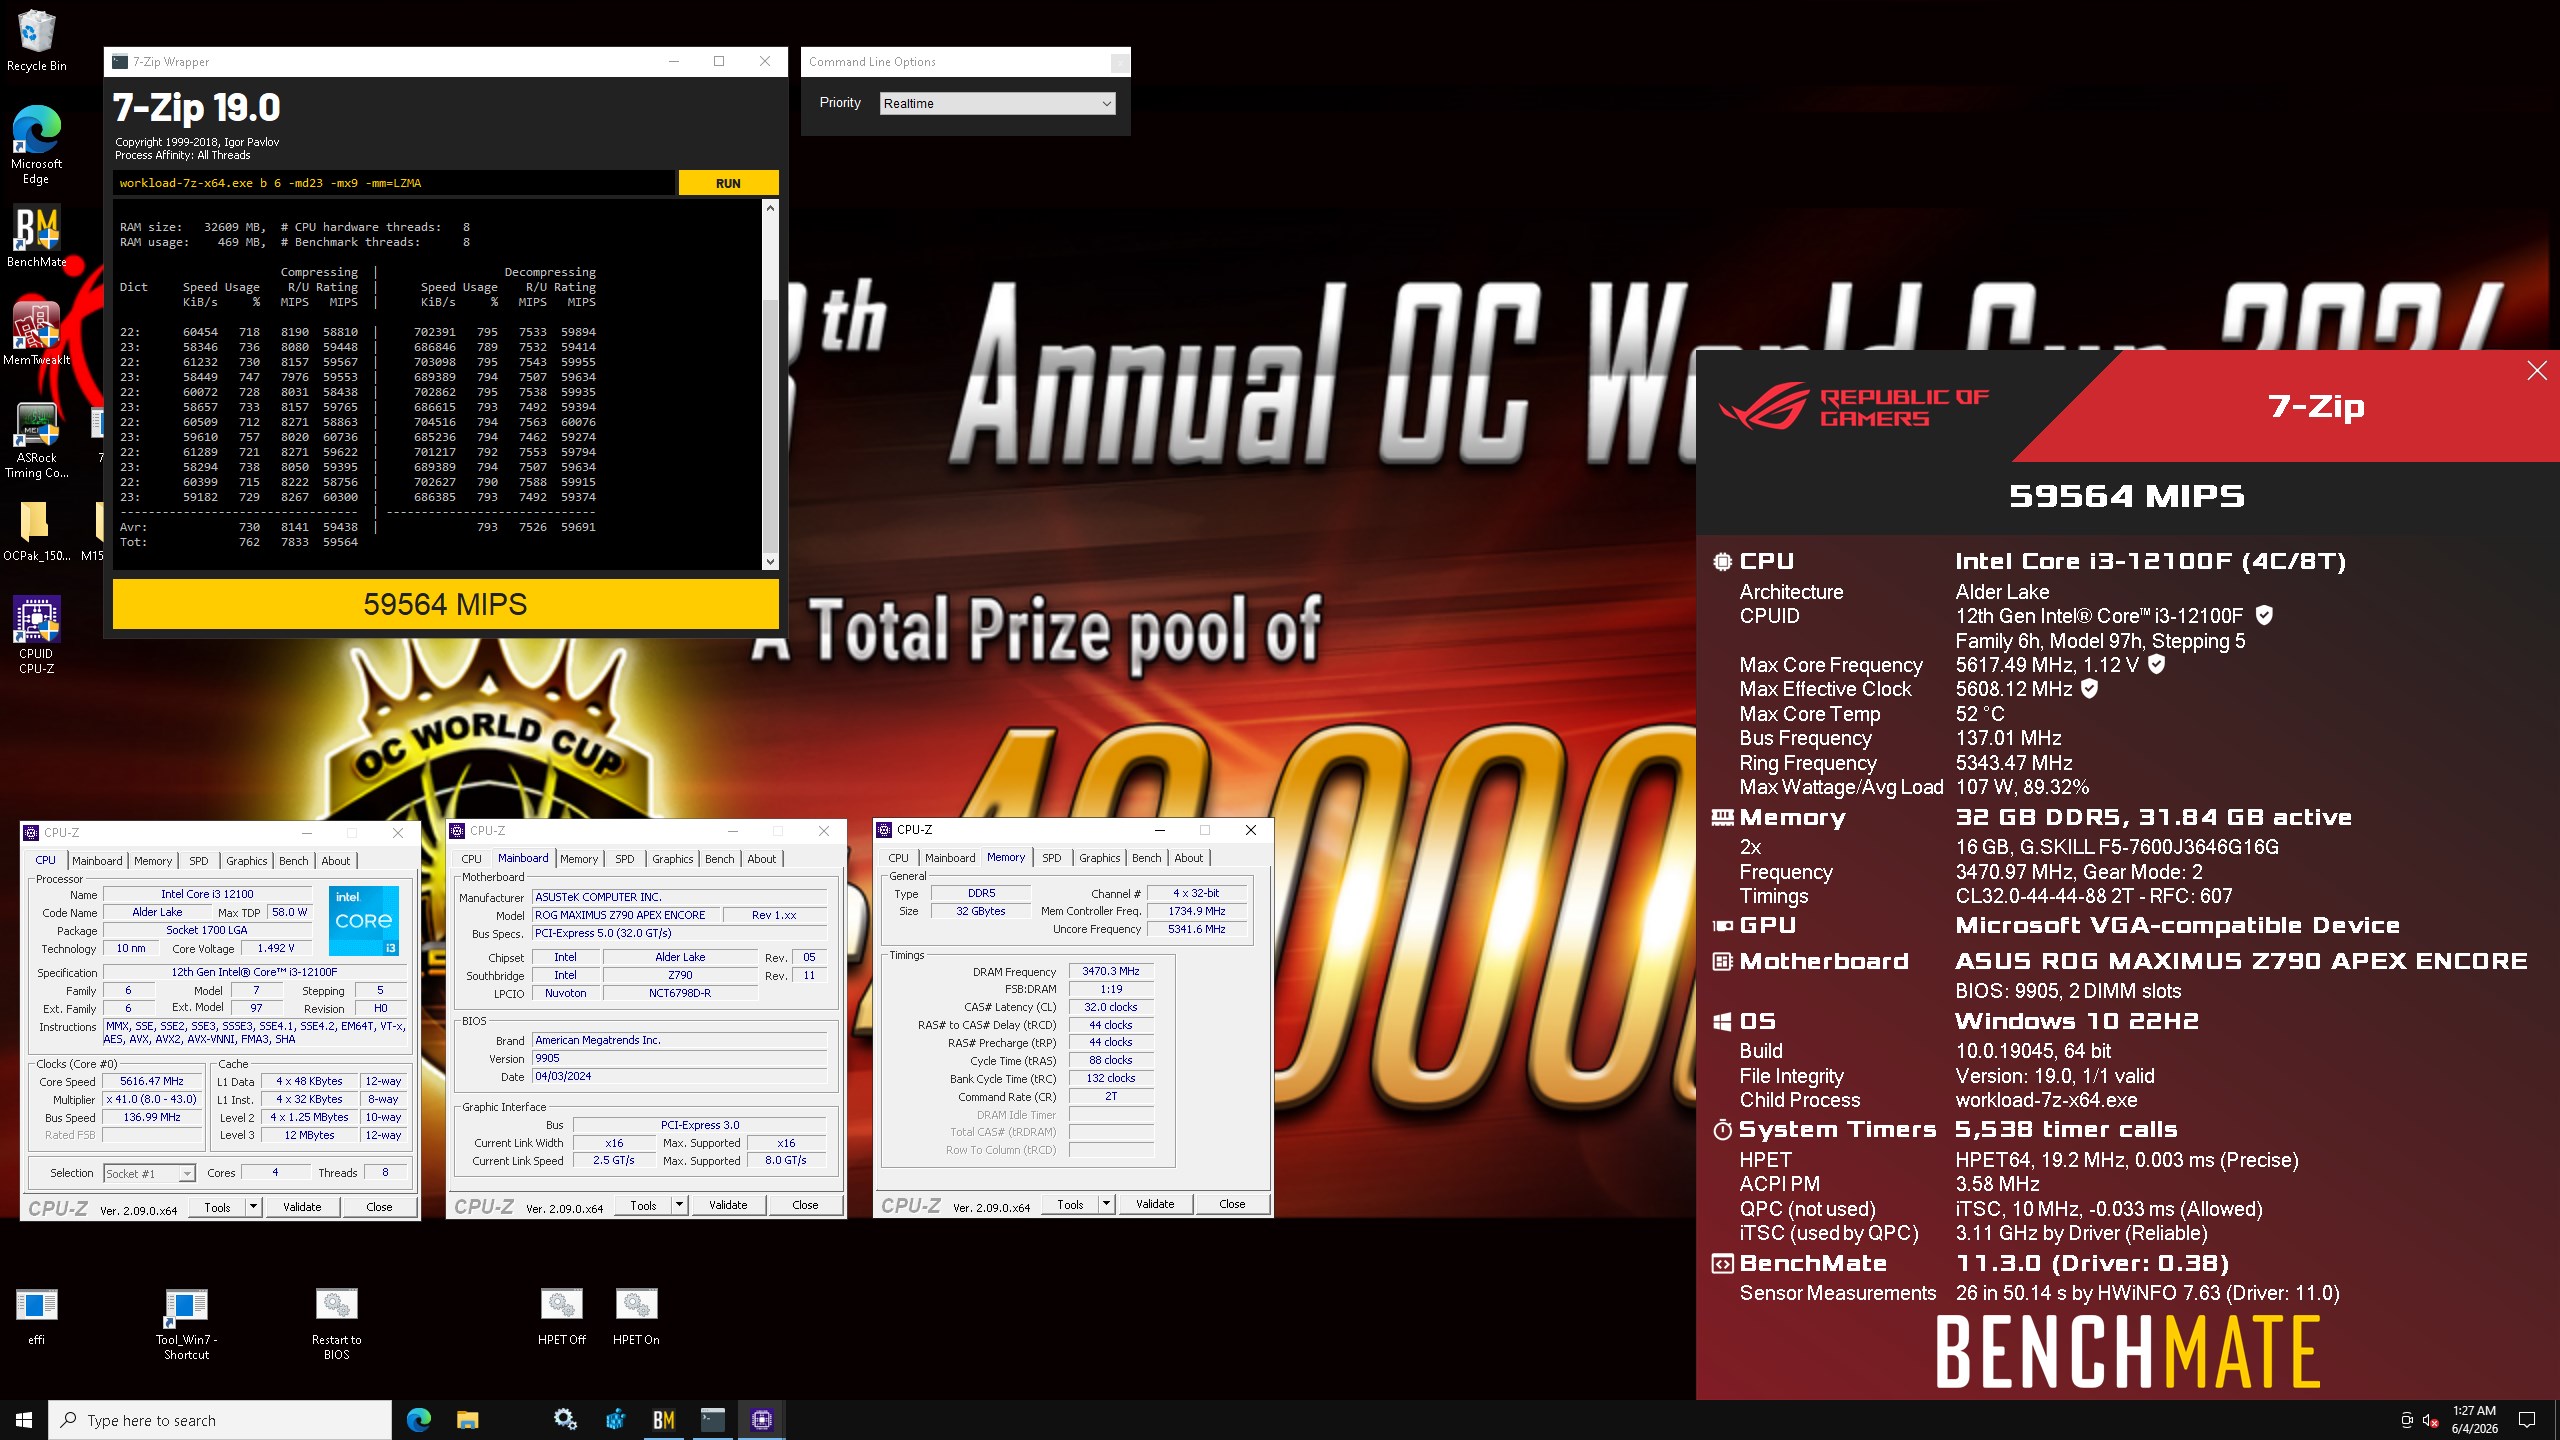Open the Tool_Win7 shortcut icon
Image resolution: width=2560 pixels, height=1440 pixels.
pos(186,1324)
